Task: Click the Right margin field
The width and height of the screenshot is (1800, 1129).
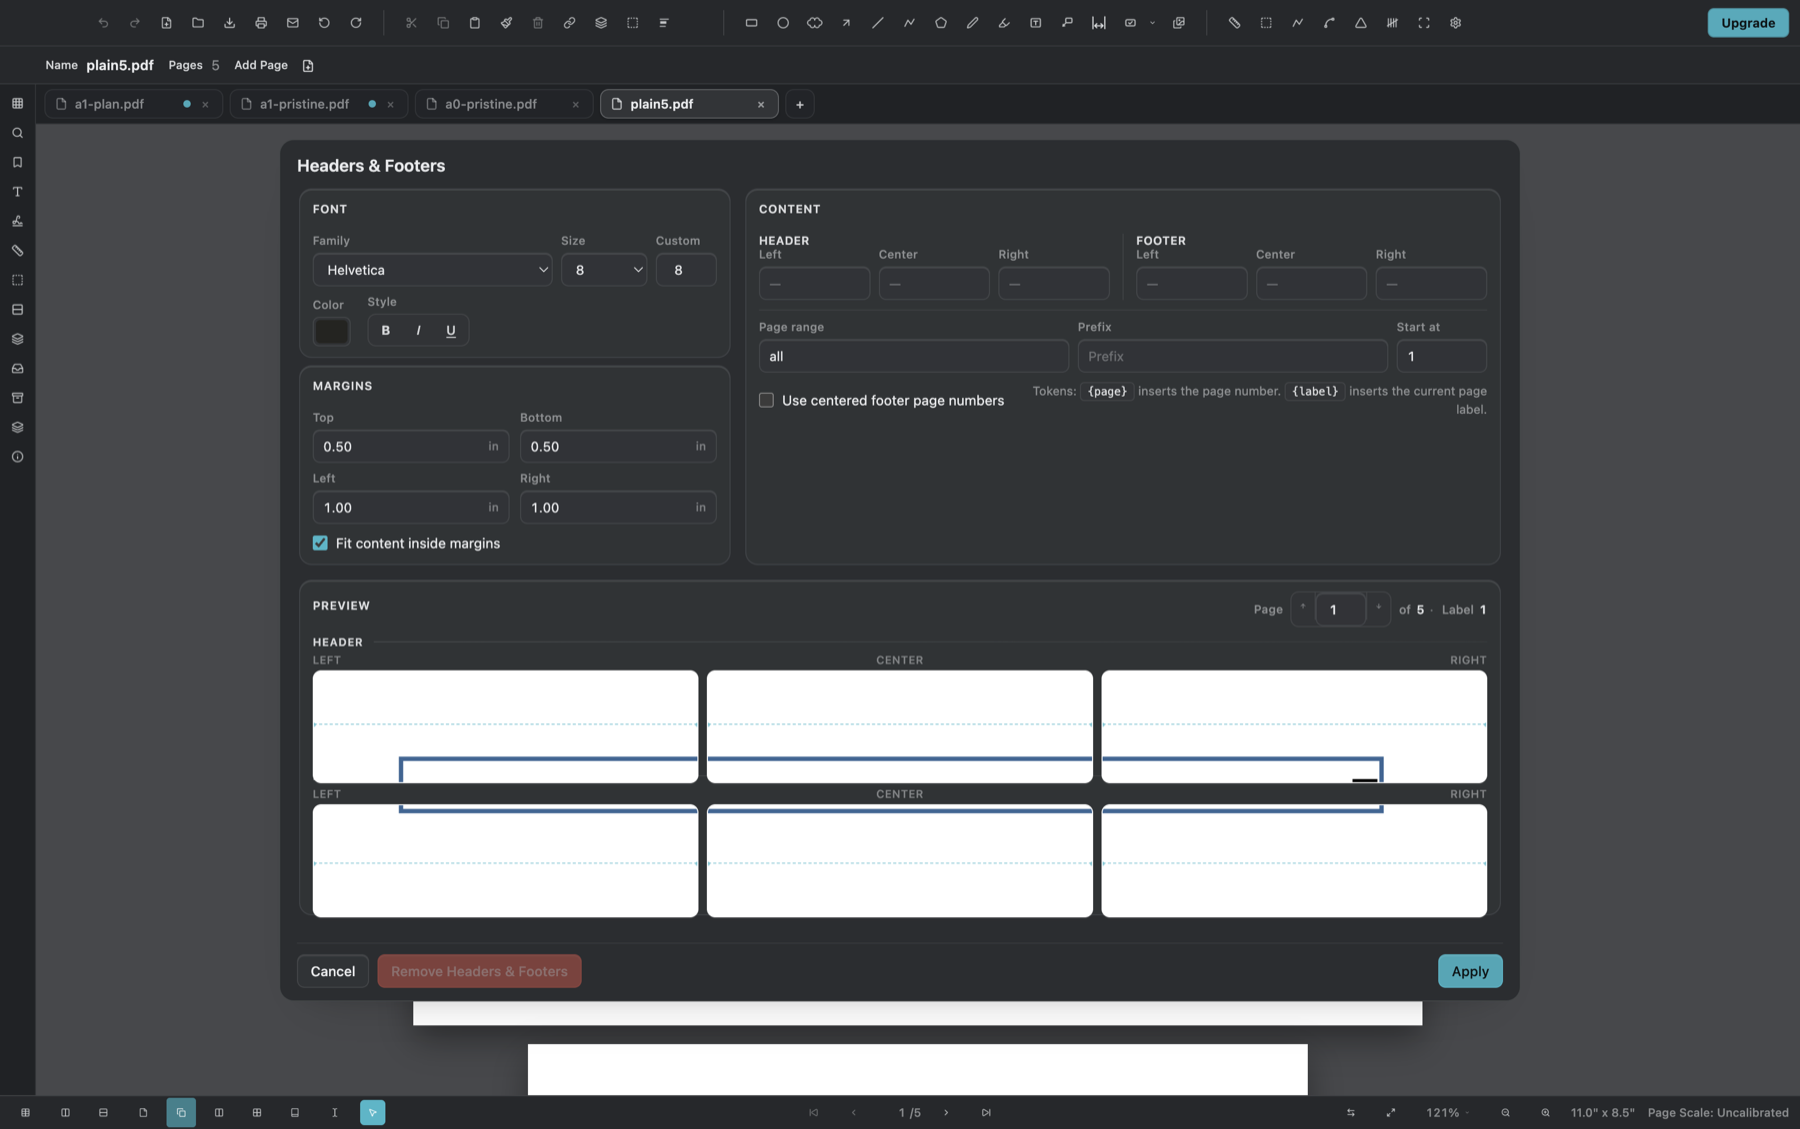Action: click(618, 507)
